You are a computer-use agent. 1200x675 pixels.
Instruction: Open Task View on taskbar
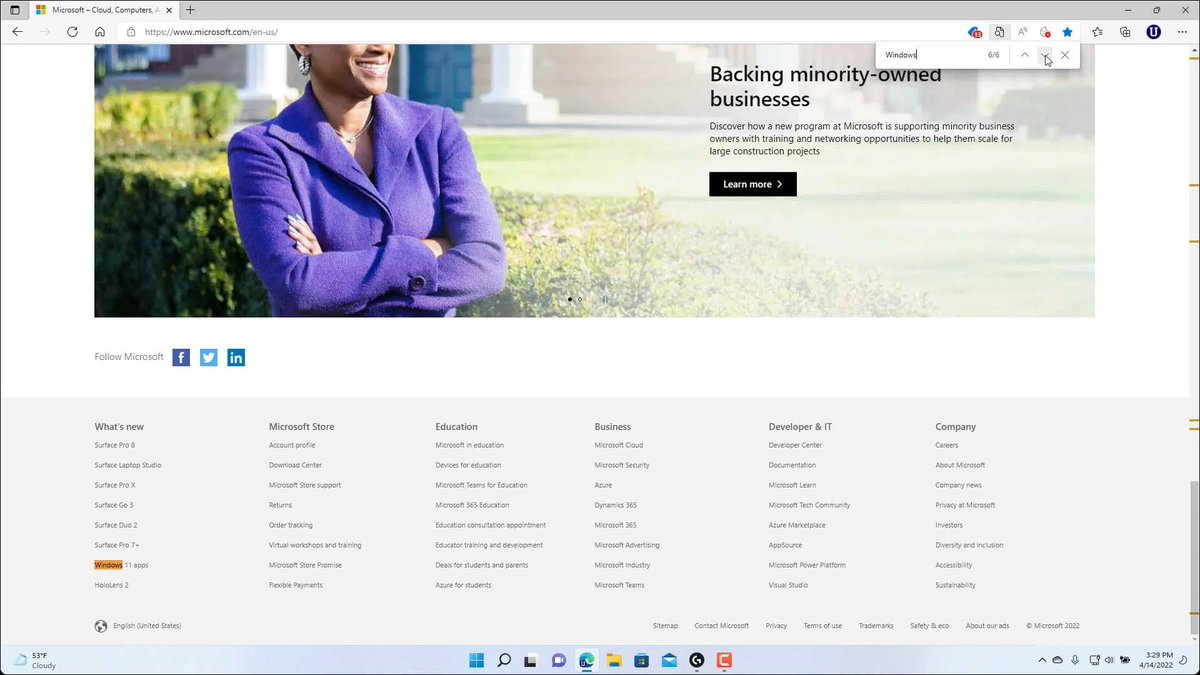coord(531,660)
